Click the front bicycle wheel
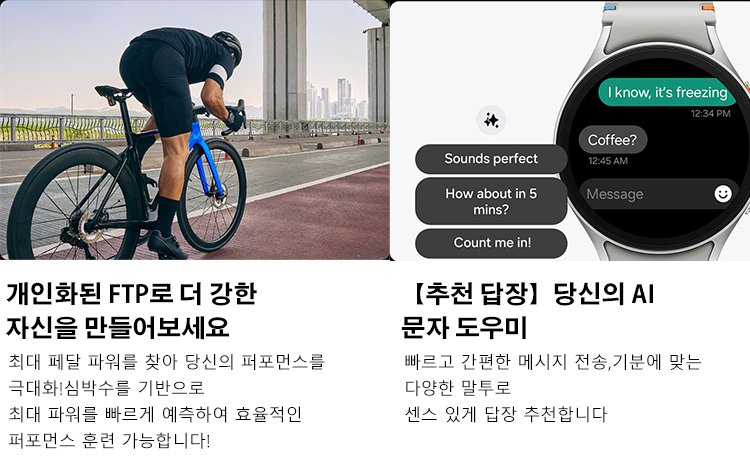 [x=212, y=195]
